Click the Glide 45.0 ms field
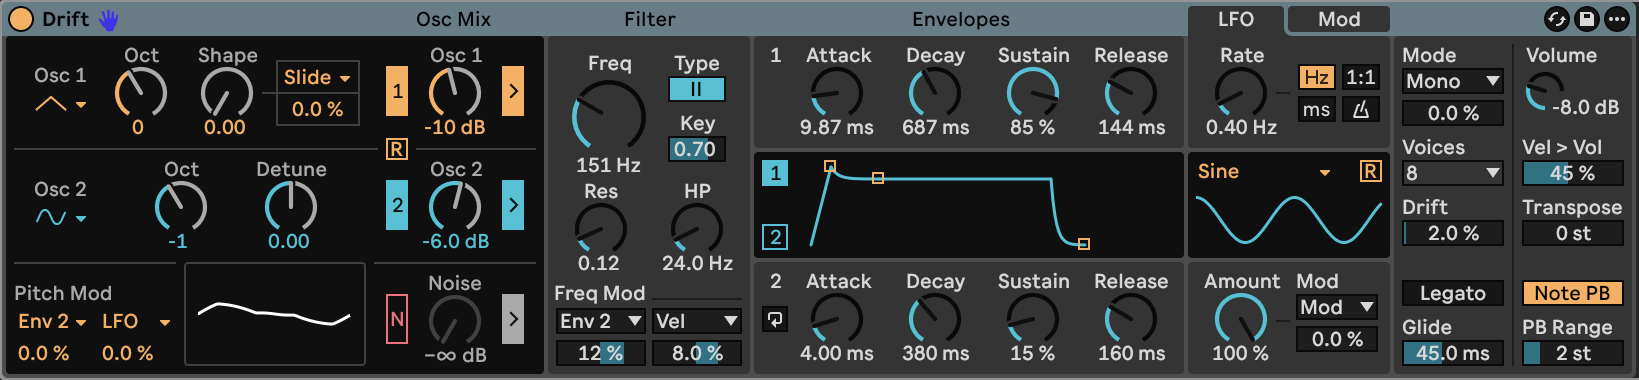Screen dimensions: 1639x380 point(1452,353)
